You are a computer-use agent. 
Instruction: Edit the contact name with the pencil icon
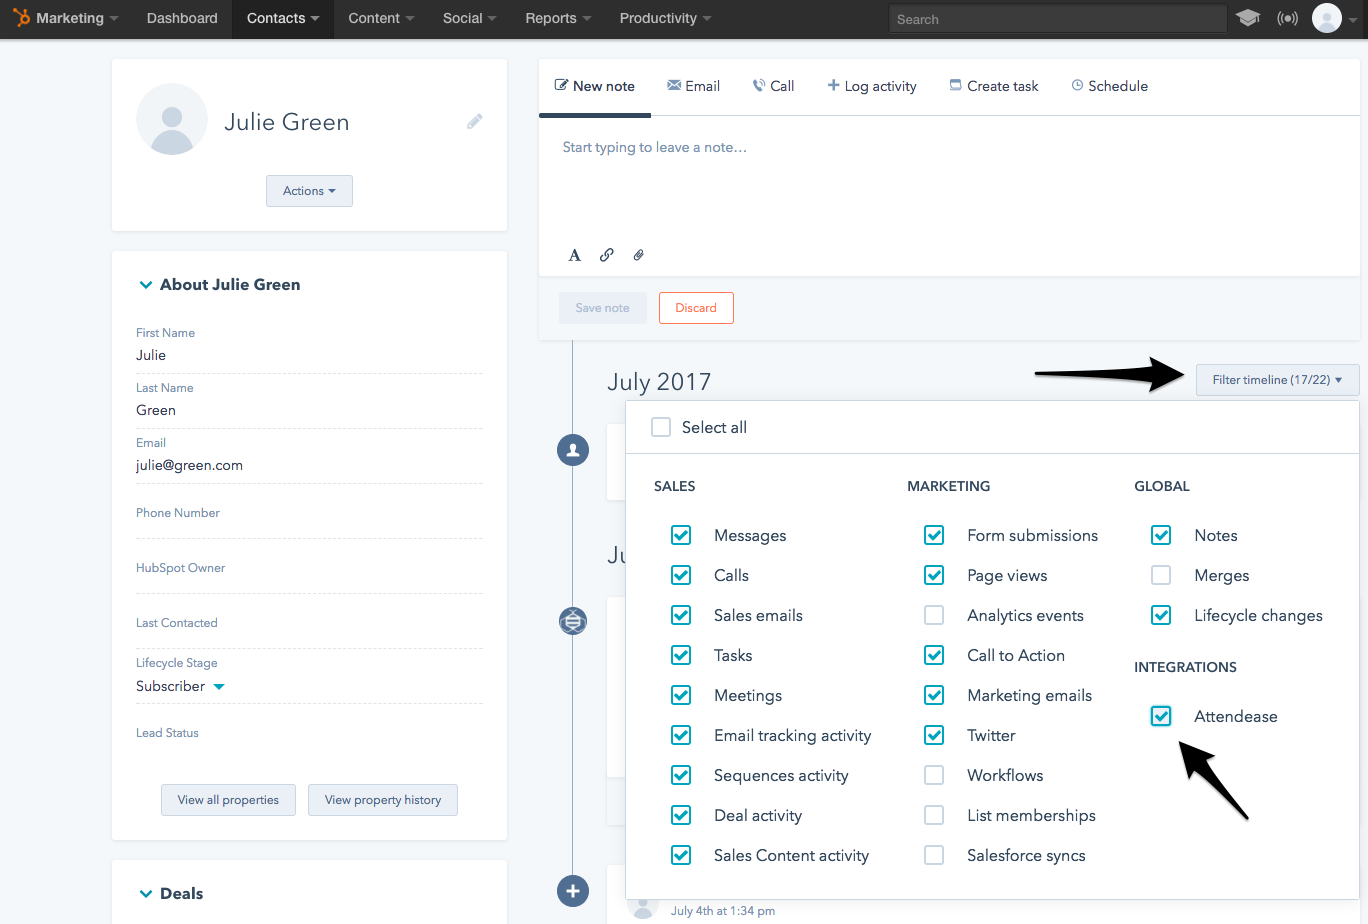474,121
